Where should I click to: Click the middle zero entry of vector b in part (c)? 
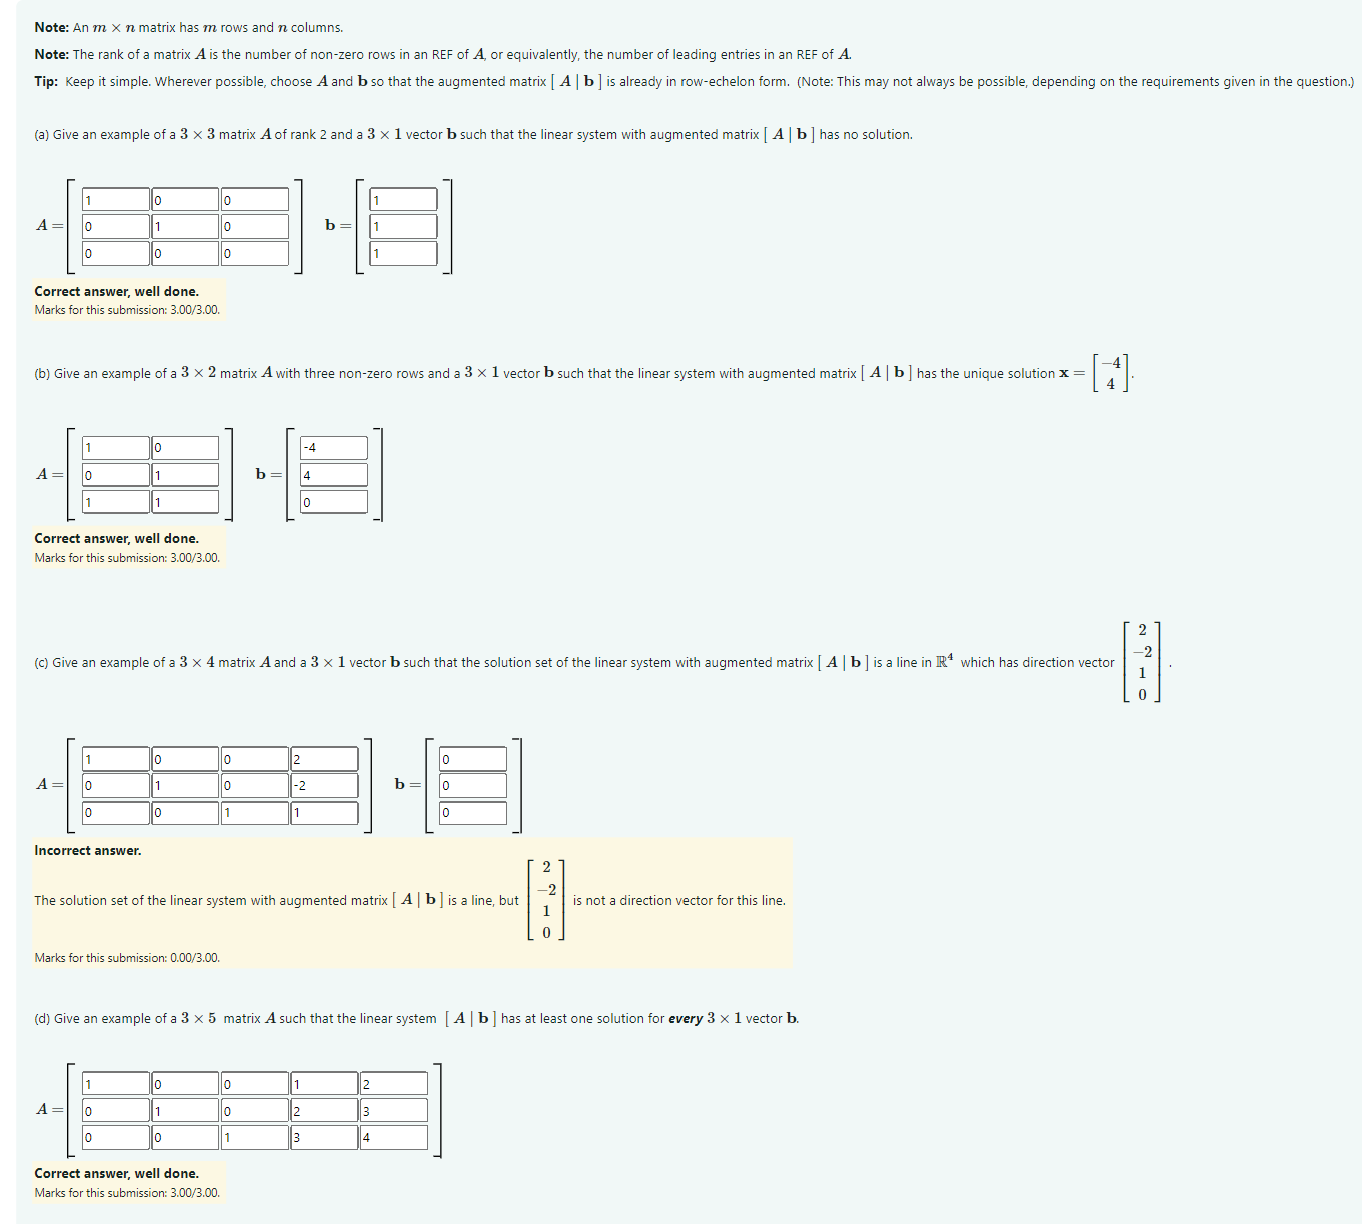pyautogui.click(x=472, y=785)
